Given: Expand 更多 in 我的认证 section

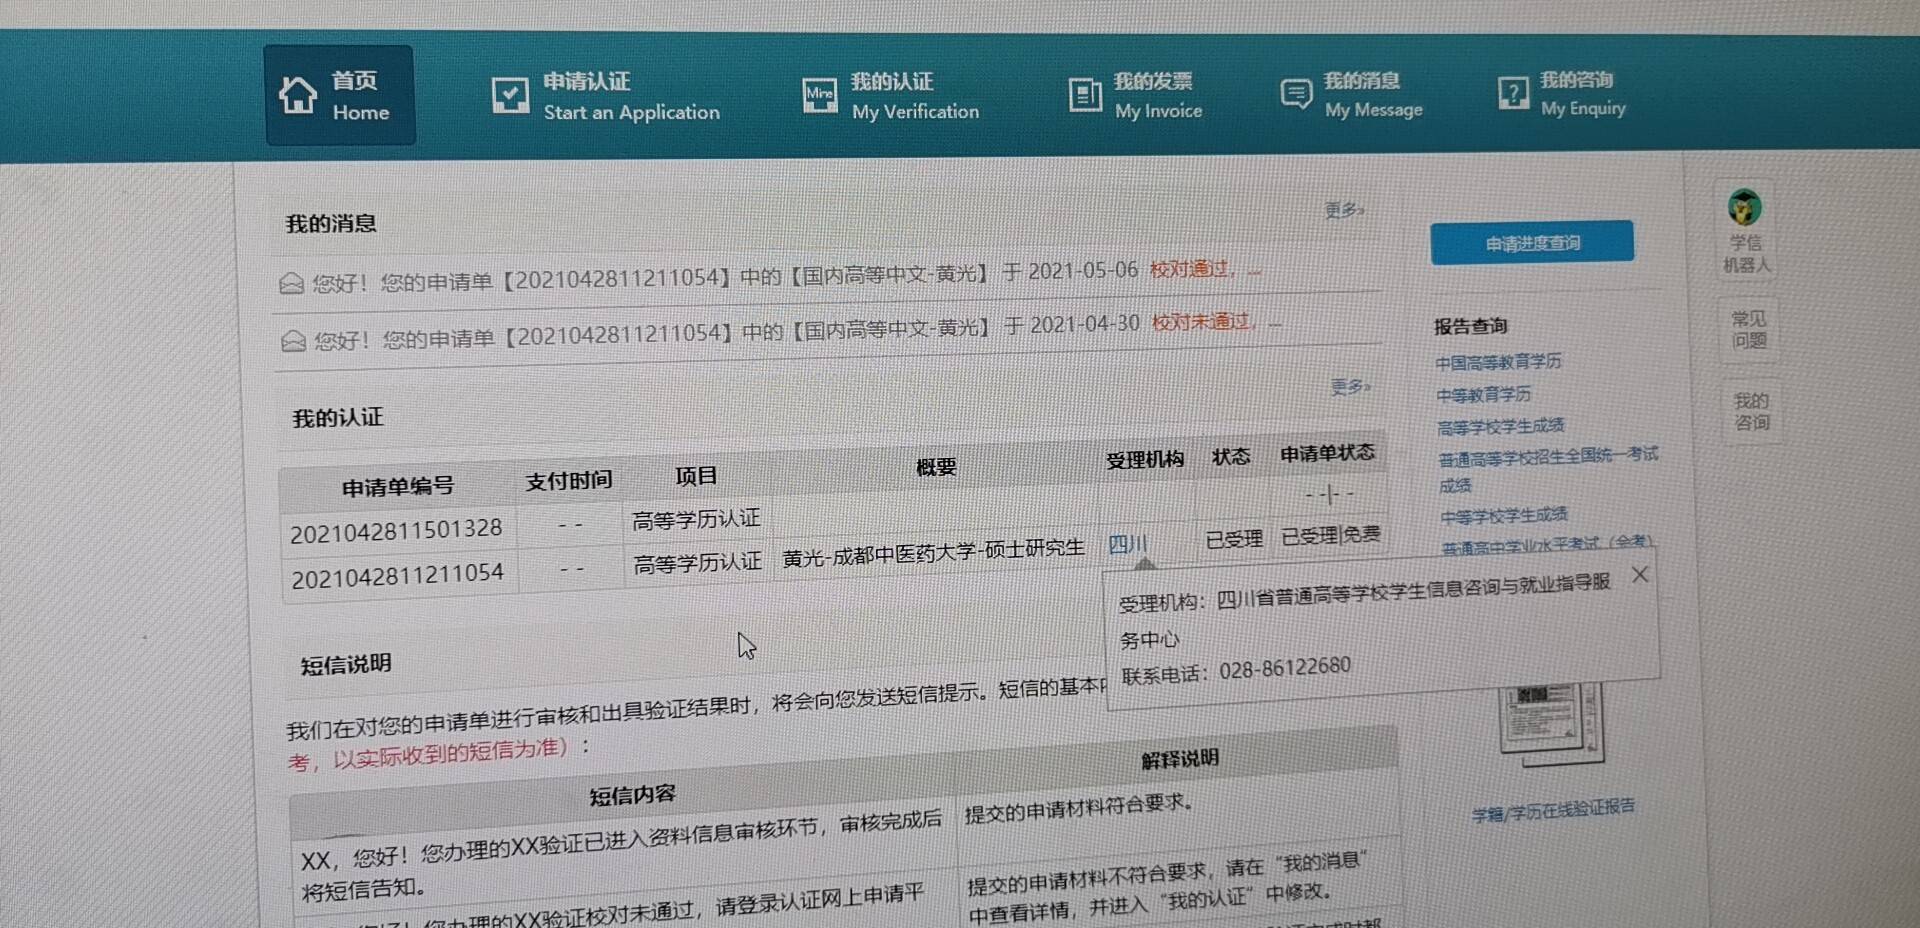Looking at the screenshot, I should pos(1350,387).
